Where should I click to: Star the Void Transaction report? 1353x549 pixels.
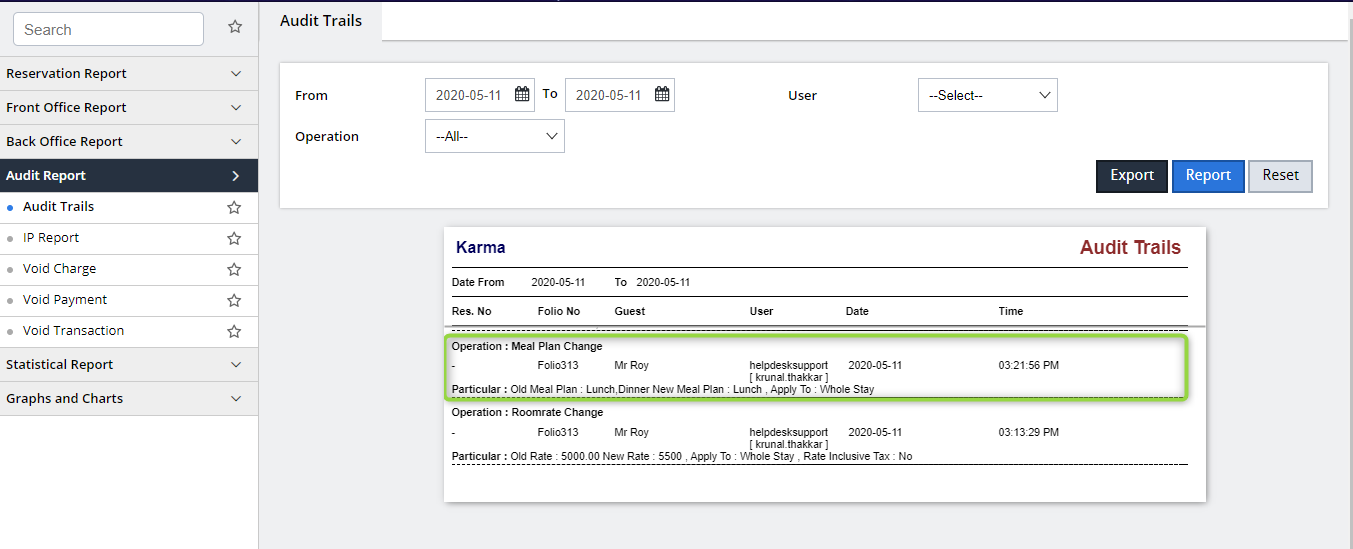[234, 331]
